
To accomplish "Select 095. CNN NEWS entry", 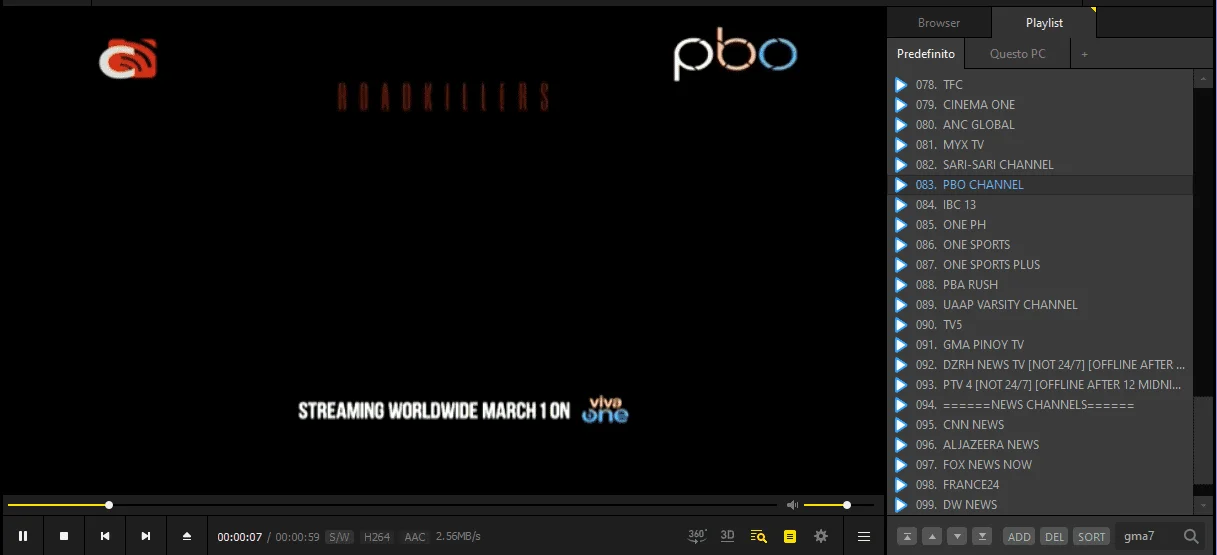I will pyautogui.click(x=1040, y=425).
